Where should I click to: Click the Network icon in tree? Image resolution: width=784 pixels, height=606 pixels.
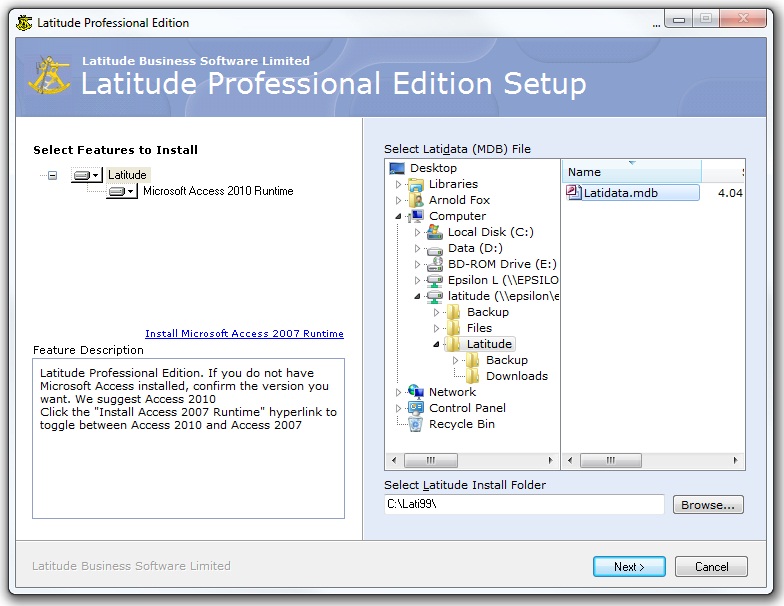pos(416,392)
